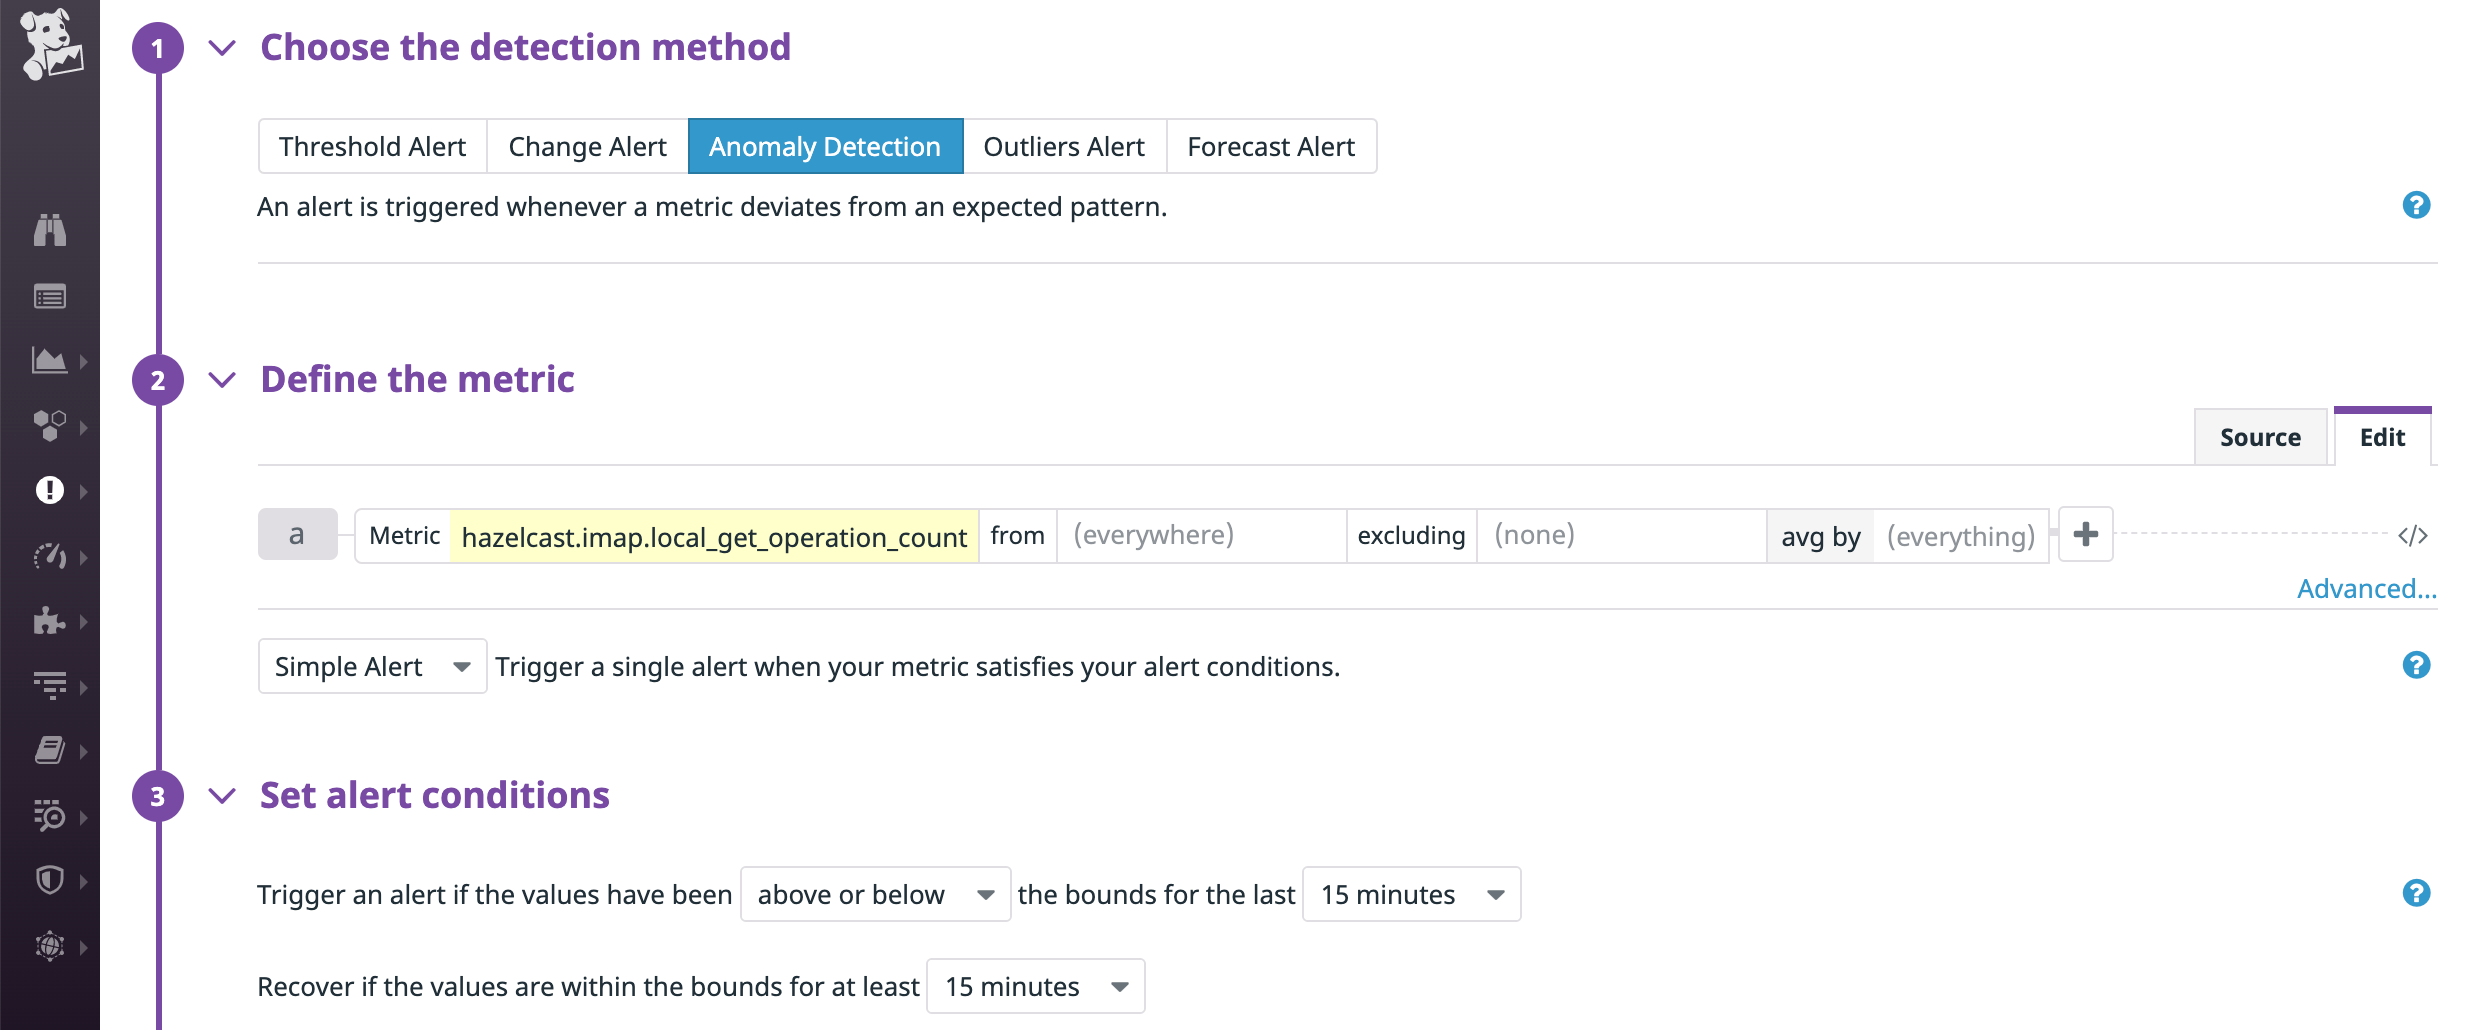The image size is (2468, 1030).
Task: Click the Advanced... link
Action: coord(2364,588)
